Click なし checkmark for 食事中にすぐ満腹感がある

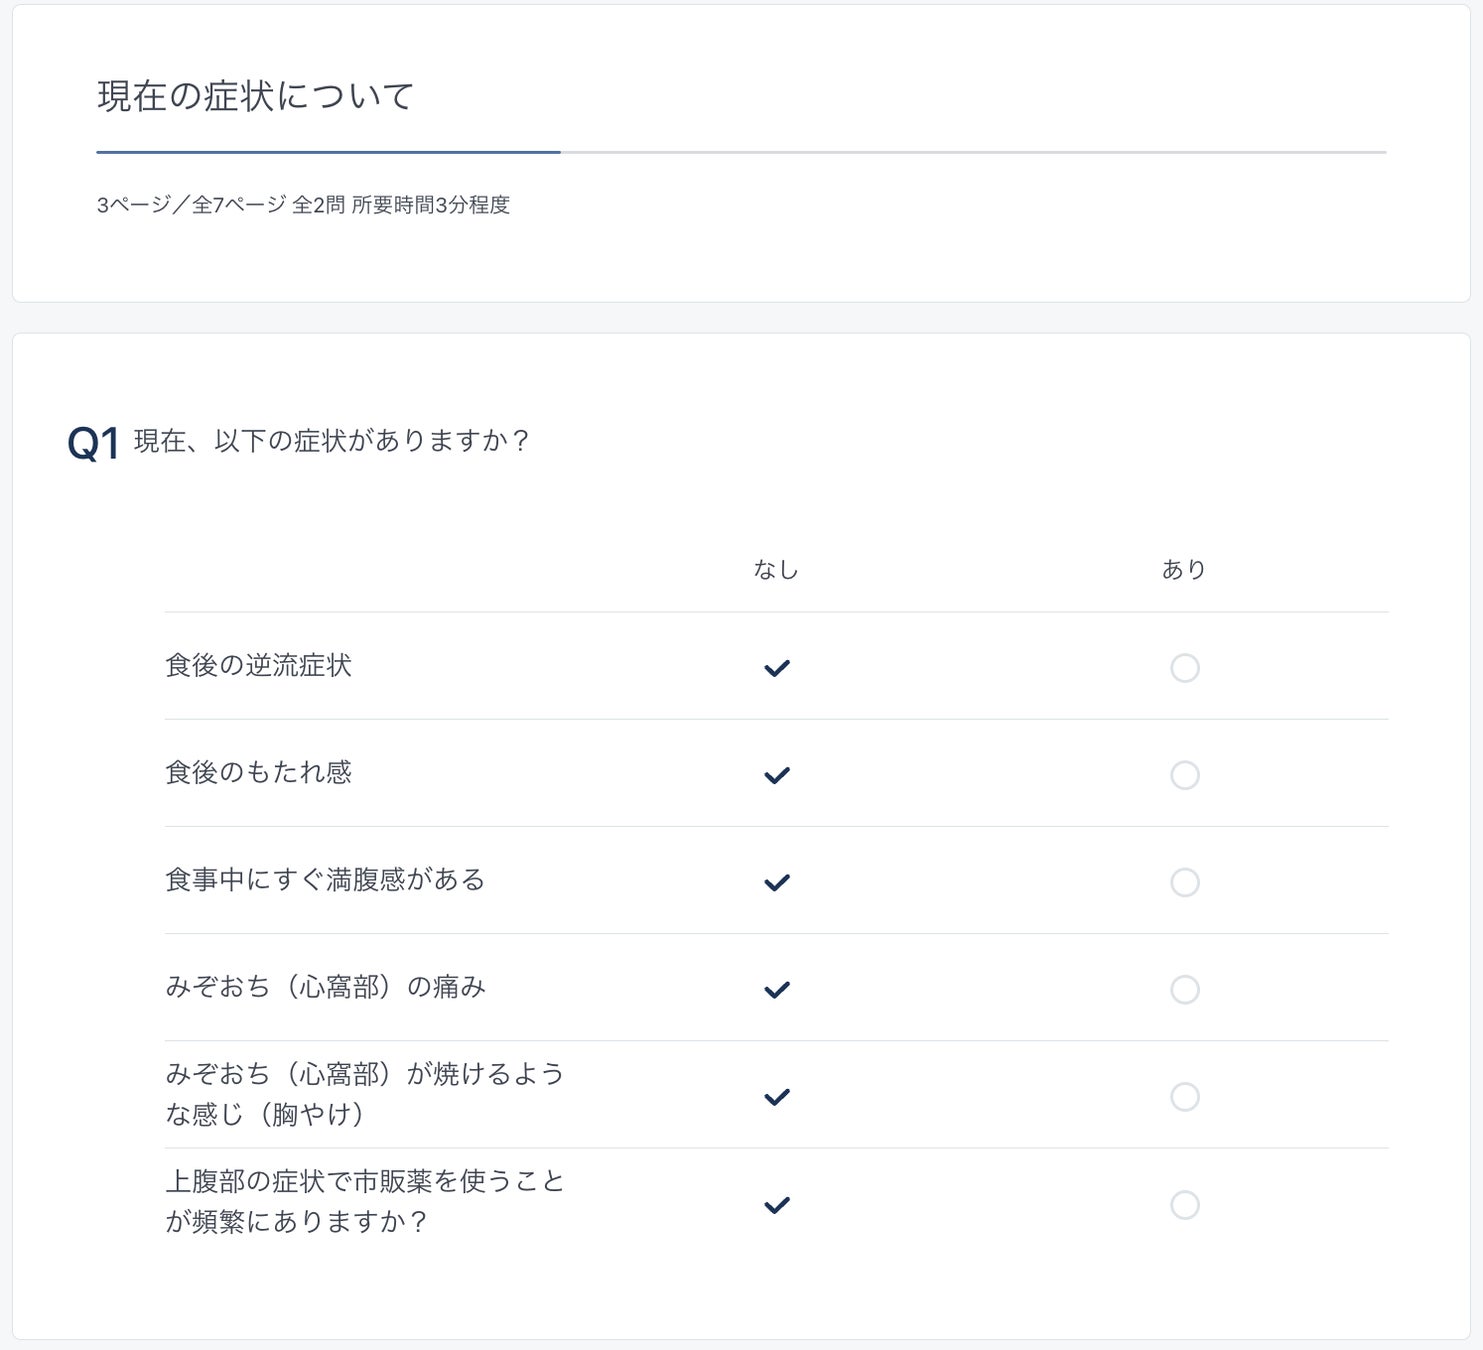coord(777,882)
